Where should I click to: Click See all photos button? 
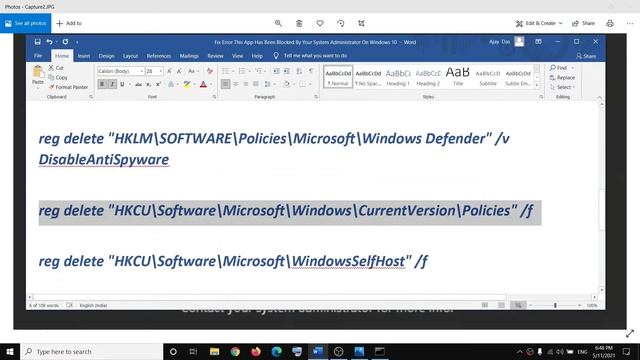[26, 23]
